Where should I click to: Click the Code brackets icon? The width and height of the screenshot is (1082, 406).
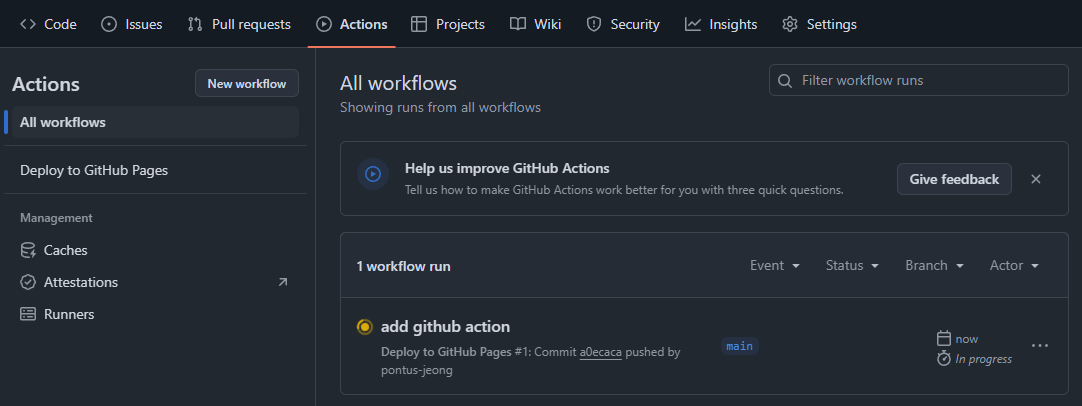pos(28,24)
